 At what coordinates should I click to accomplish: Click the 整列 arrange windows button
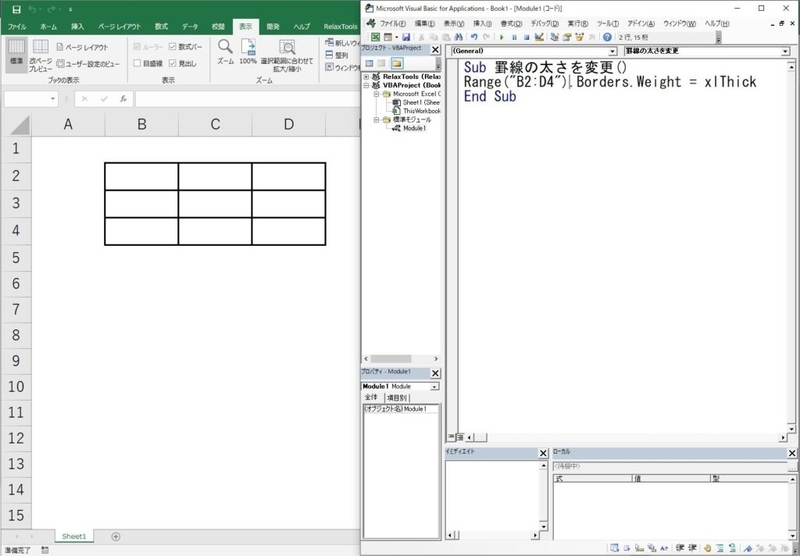[x=337, y=55]
